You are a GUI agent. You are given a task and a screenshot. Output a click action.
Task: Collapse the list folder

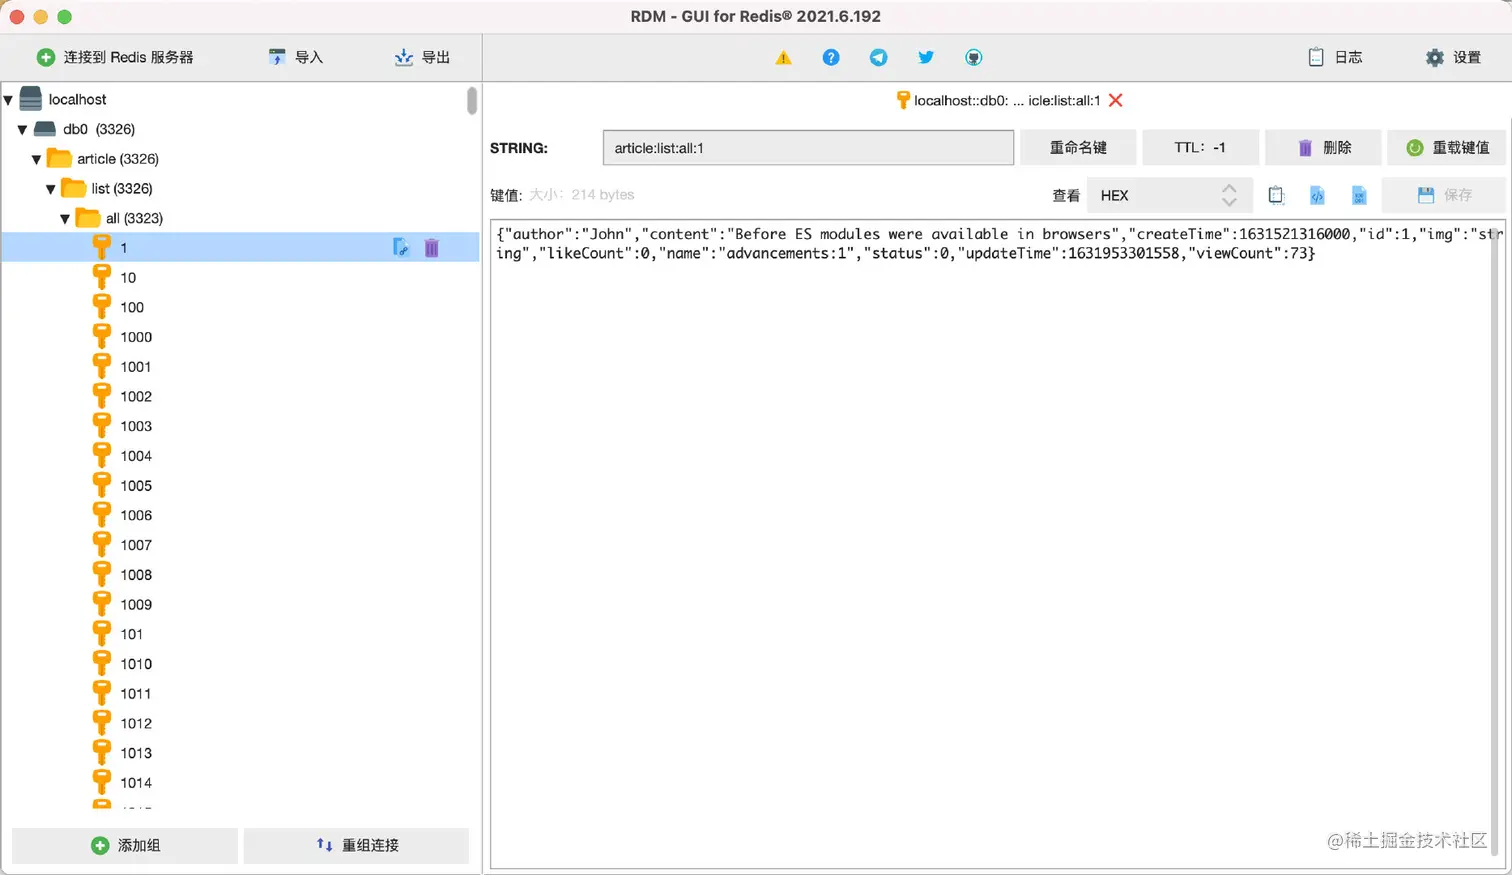pos(50,189)
